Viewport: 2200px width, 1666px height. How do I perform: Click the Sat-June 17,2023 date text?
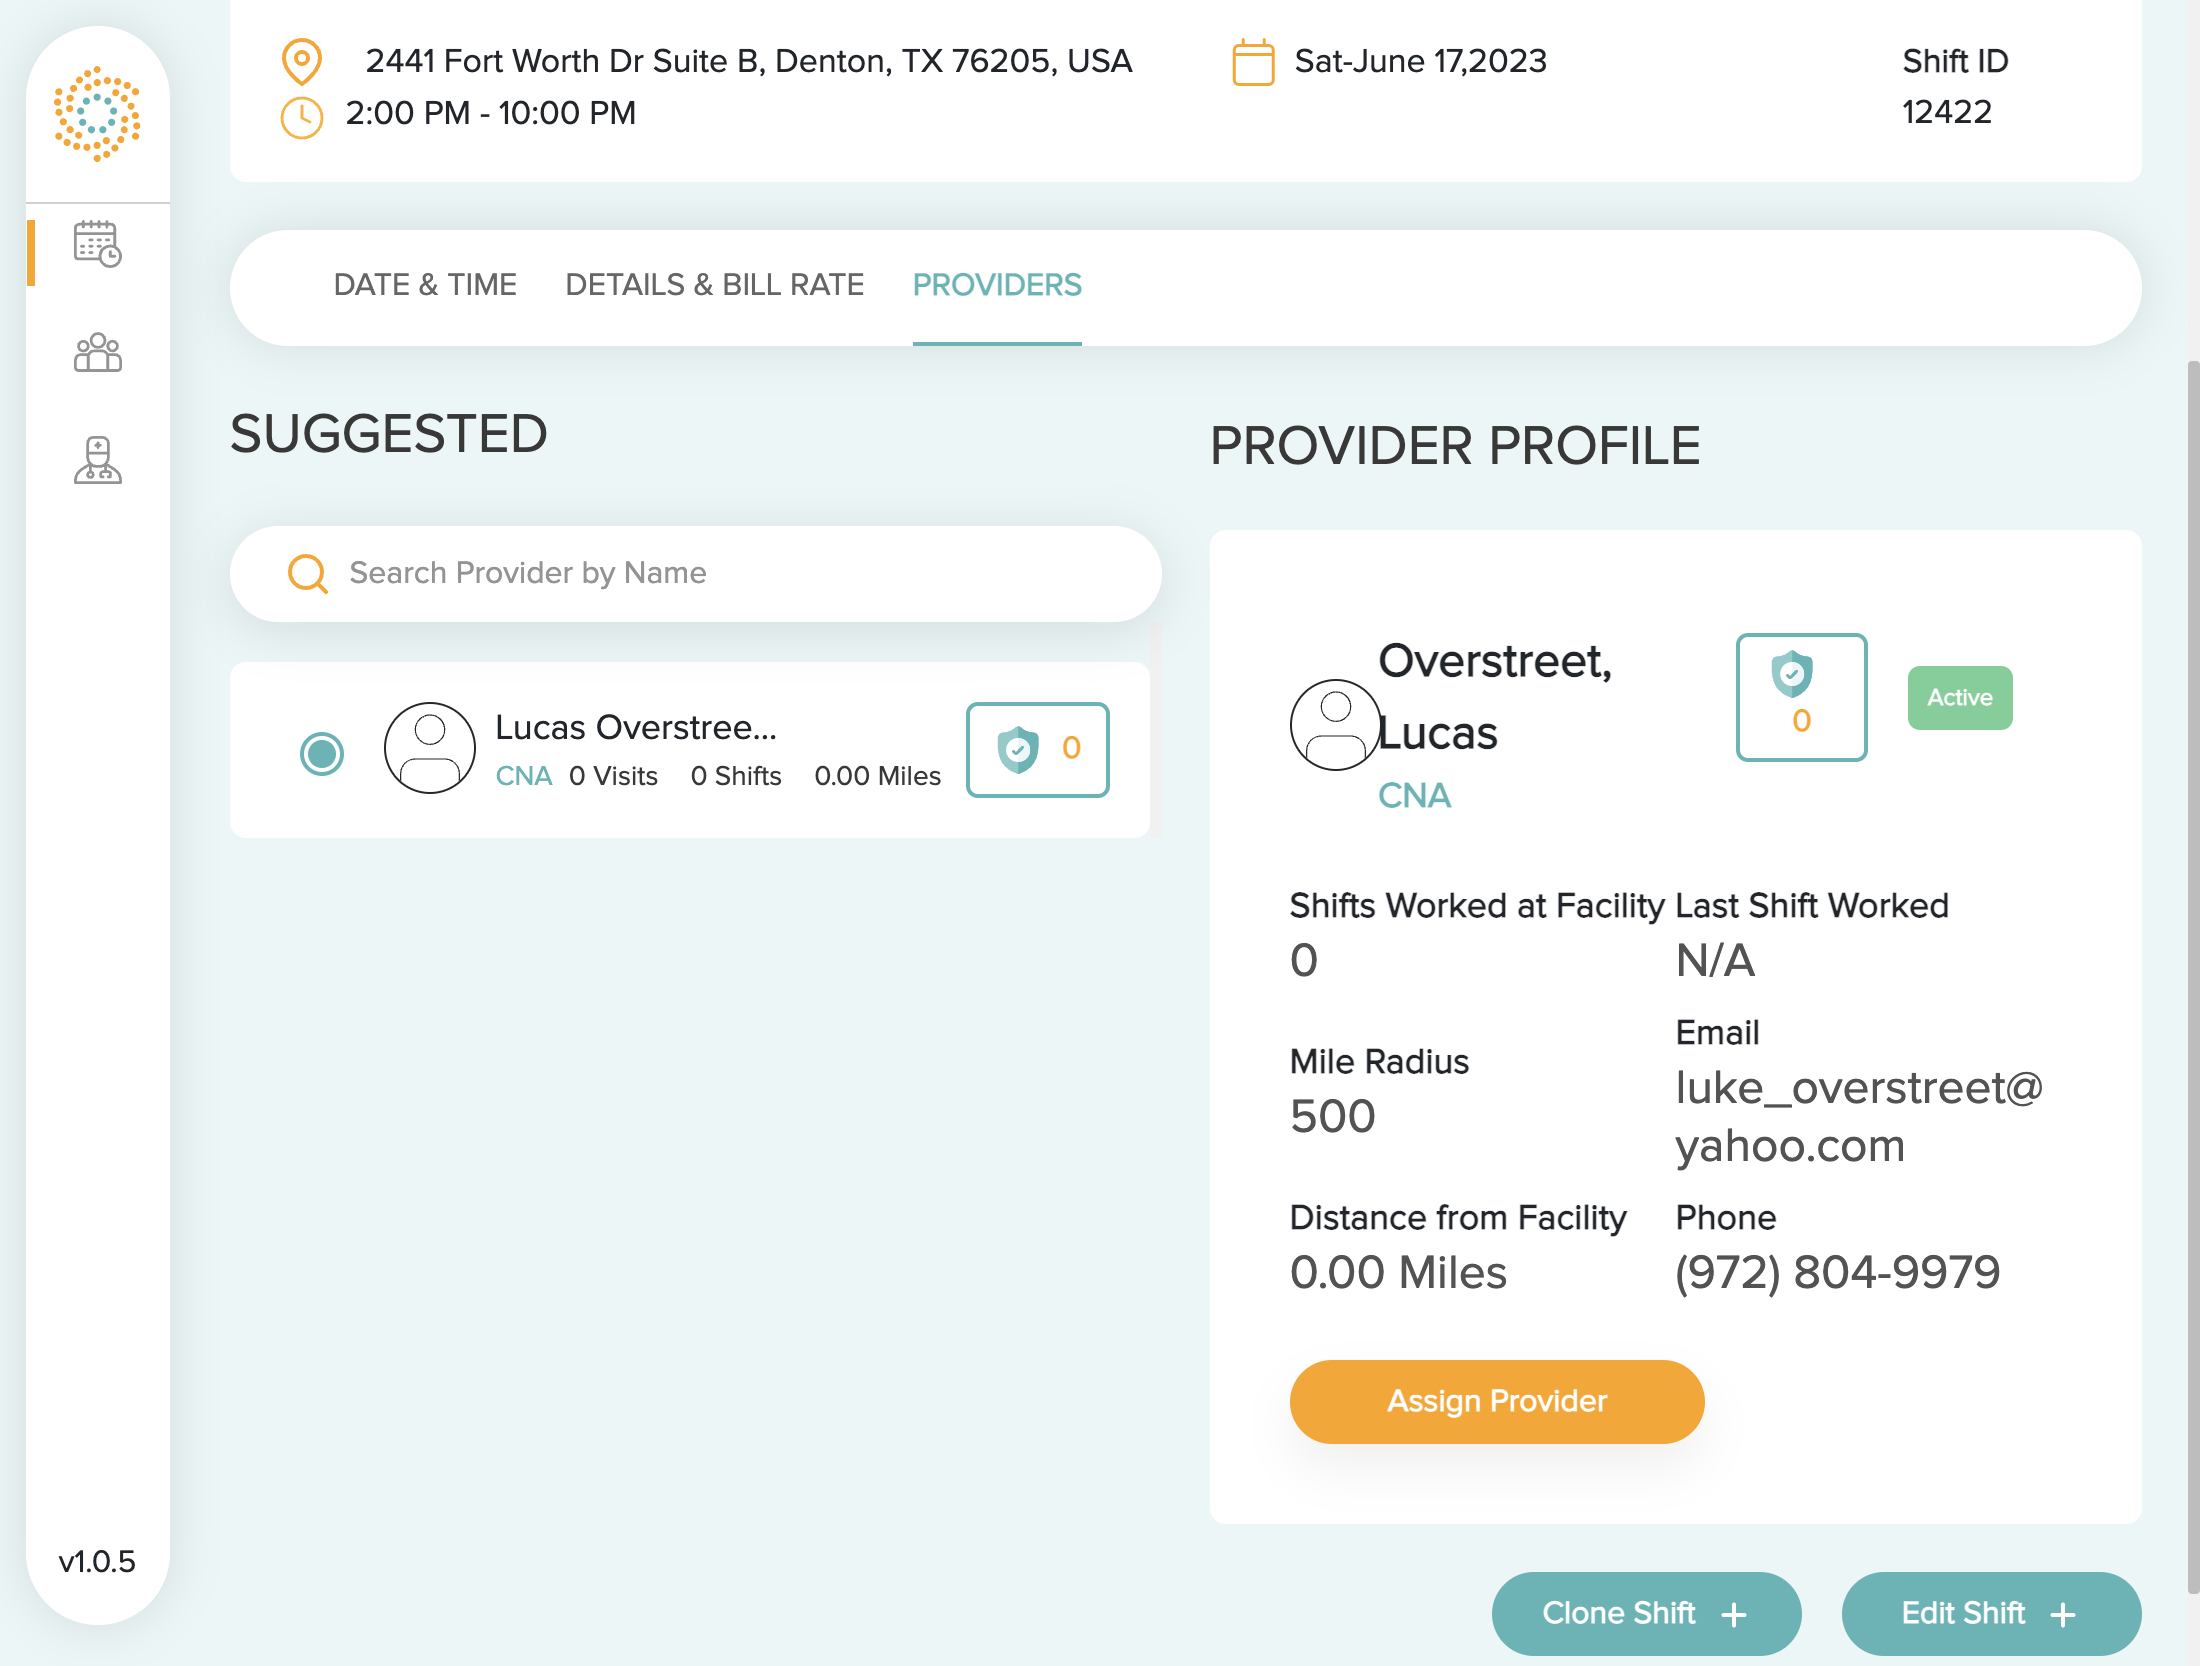pyautogui.click(x=1420, y=61)
